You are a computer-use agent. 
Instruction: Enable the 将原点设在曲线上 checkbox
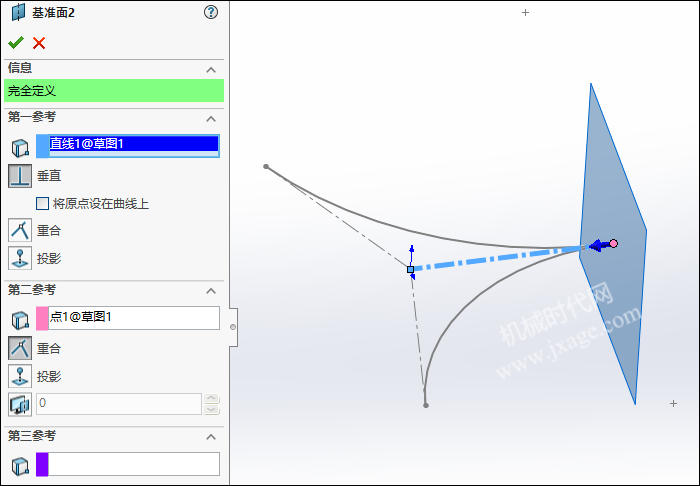[42, 204]
